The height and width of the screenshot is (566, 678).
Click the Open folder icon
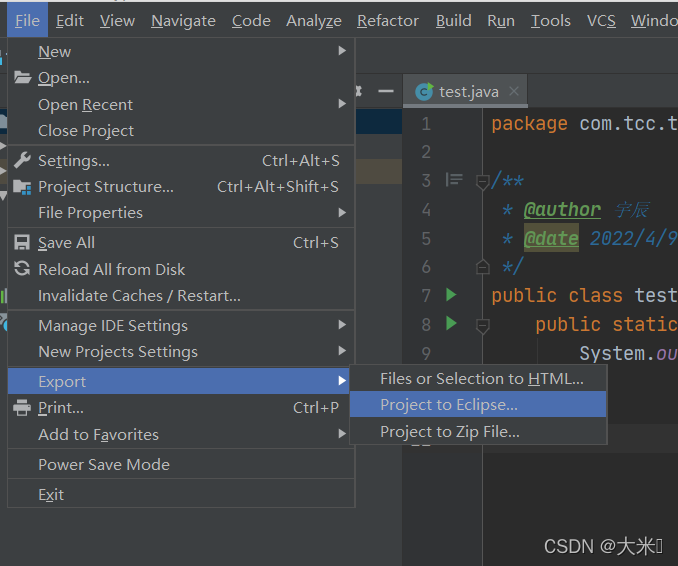click(22, 78)
